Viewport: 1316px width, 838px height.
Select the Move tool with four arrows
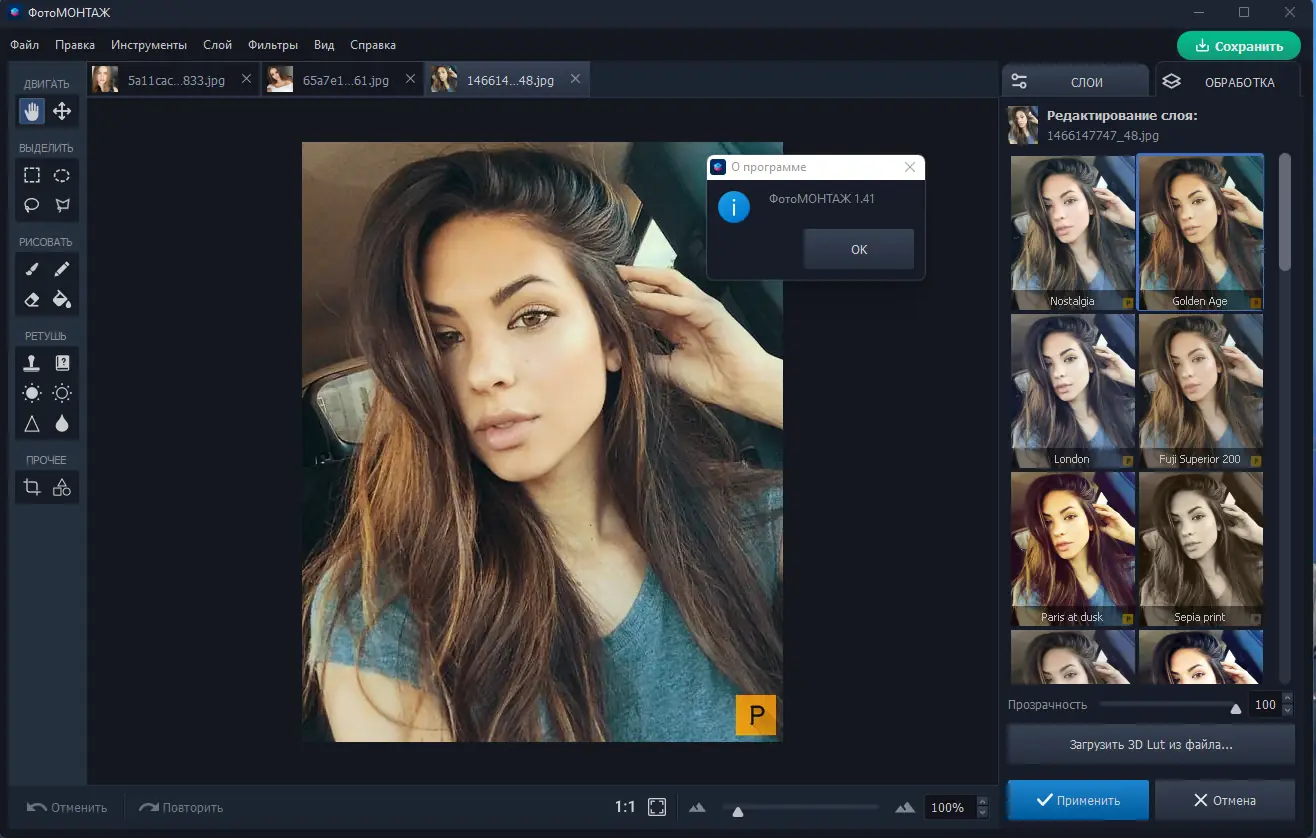pyautogui.click(x=62, y=111)
